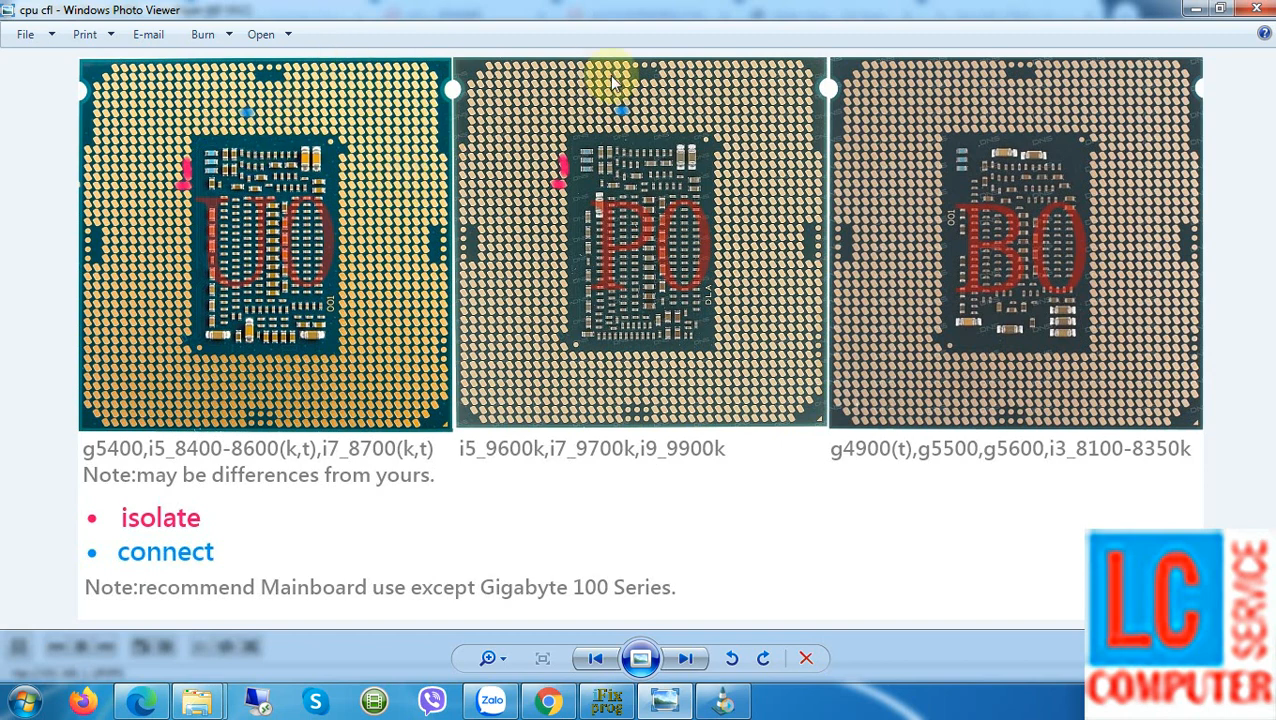Click the blue 'connect' legend text
The height and width of the screenshot is (720, 1276).
(165, 552)
